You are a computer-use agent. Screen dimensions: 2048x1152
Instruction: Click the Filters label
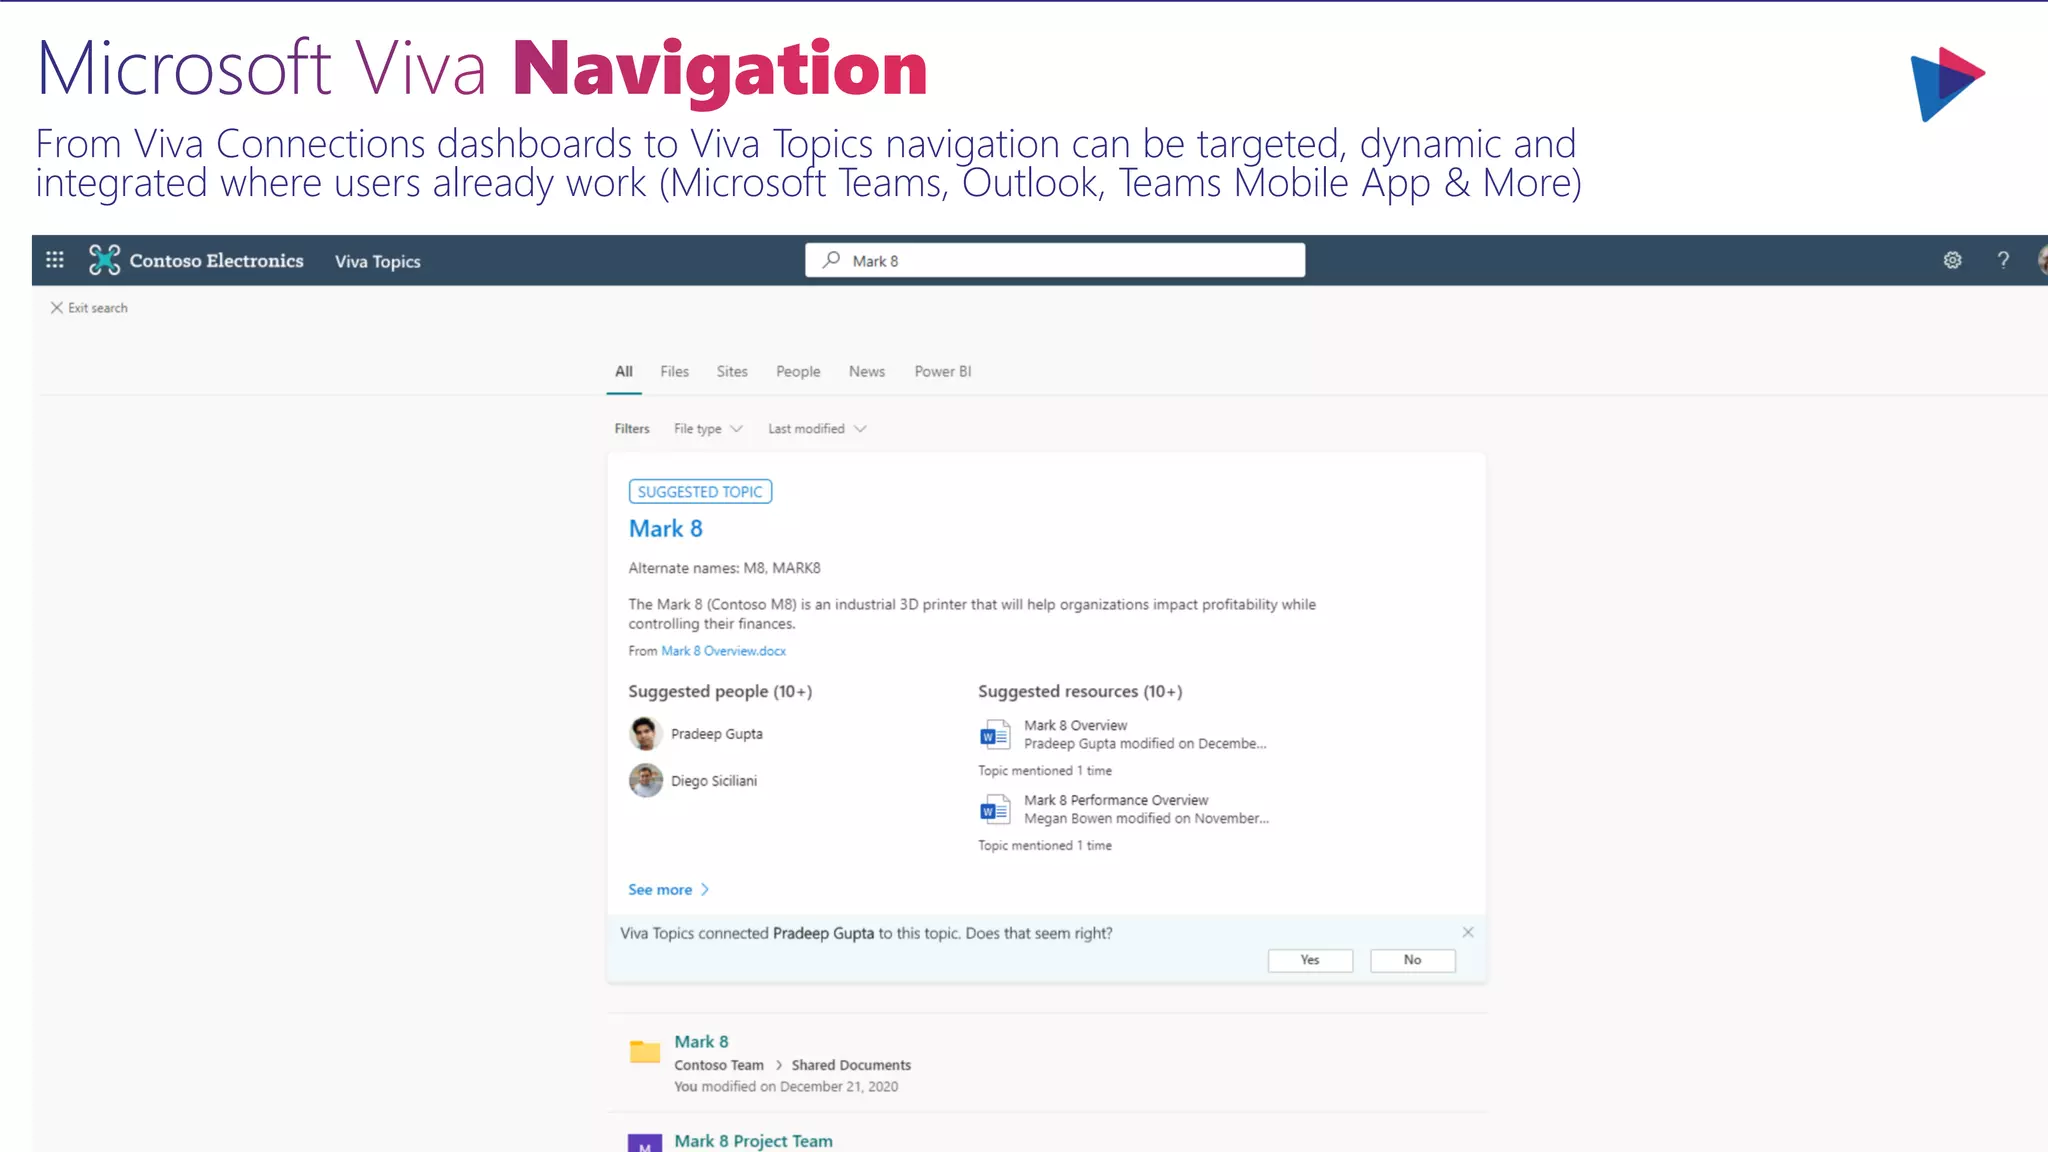[x=631, y=428]
